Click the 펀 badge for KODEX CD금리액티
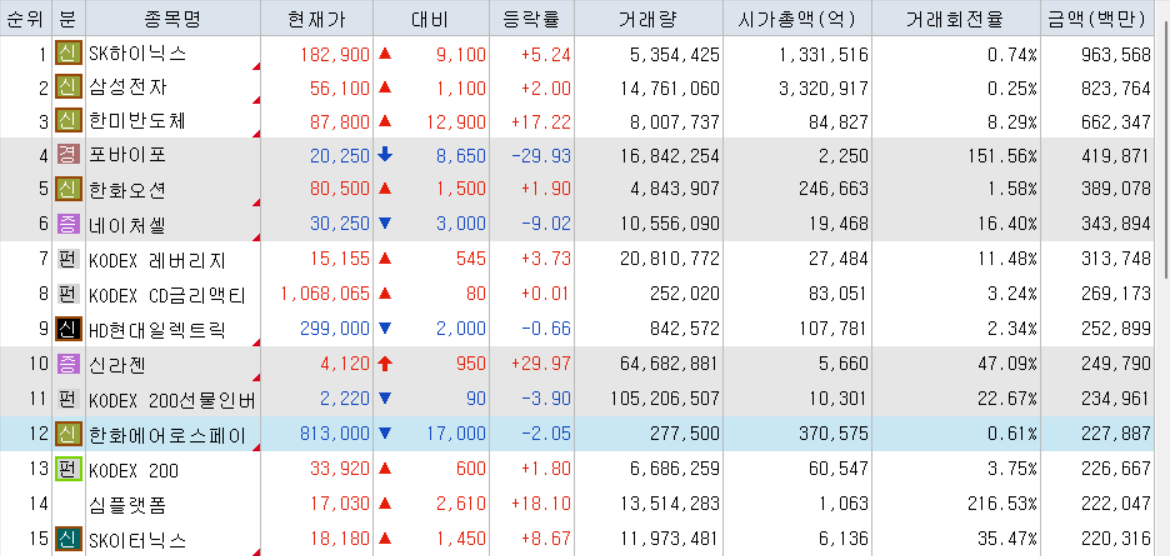 pos(69,294)
